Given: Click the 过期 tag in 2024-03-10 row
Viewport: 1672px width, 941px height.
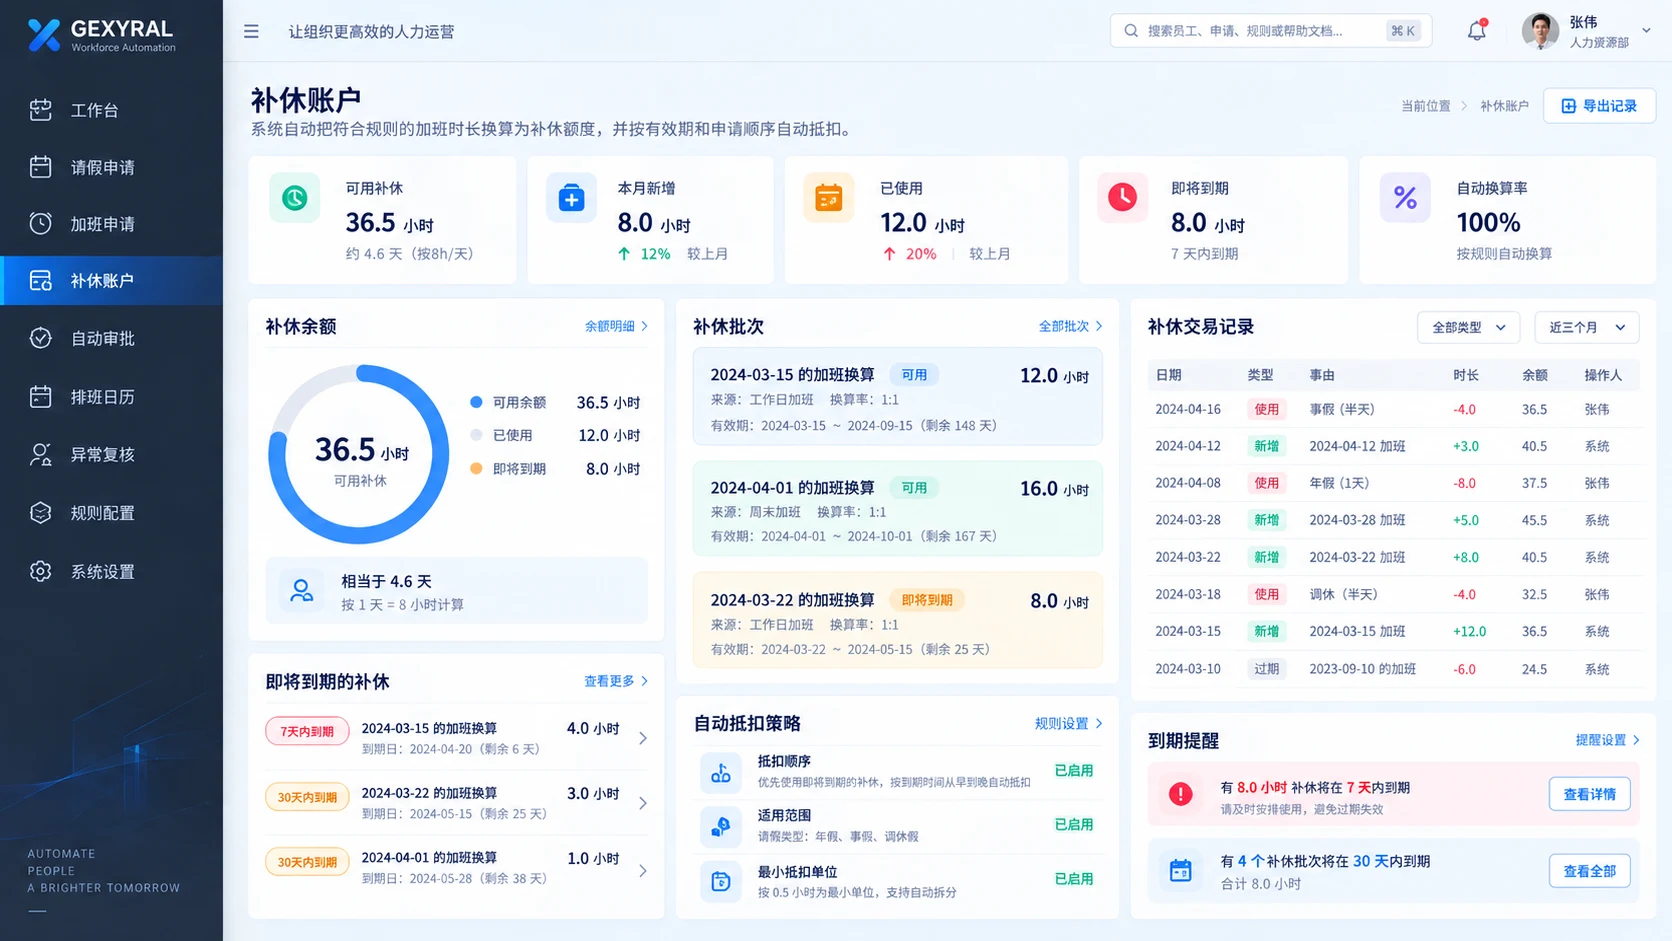Looking at the screenshot, I should pos(1266,669).
